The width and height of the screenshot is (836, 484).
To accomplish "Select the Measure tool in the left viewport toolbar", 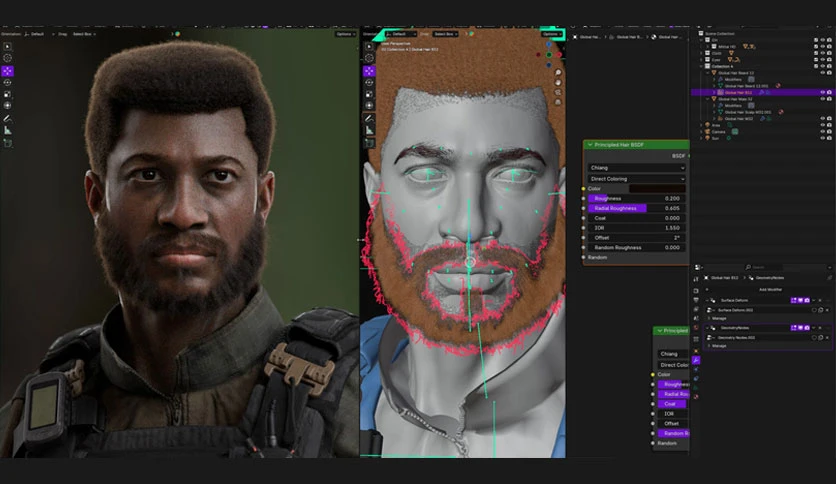I will [7, 130].
